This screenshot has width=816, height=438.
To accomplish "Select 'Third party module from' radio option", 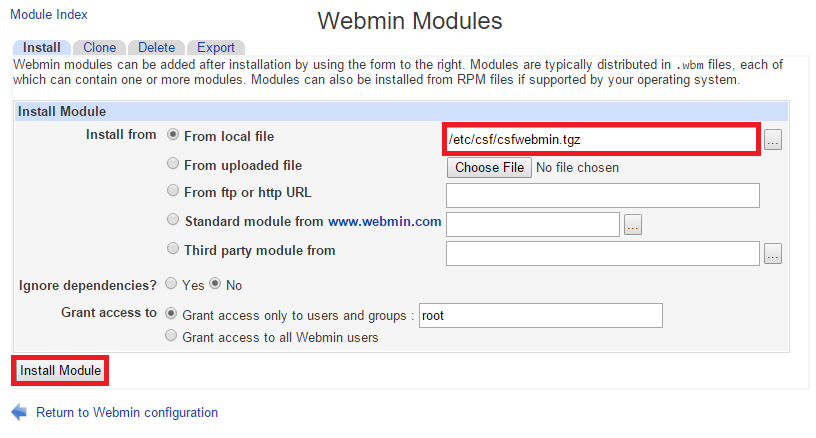I will (173, 249).
